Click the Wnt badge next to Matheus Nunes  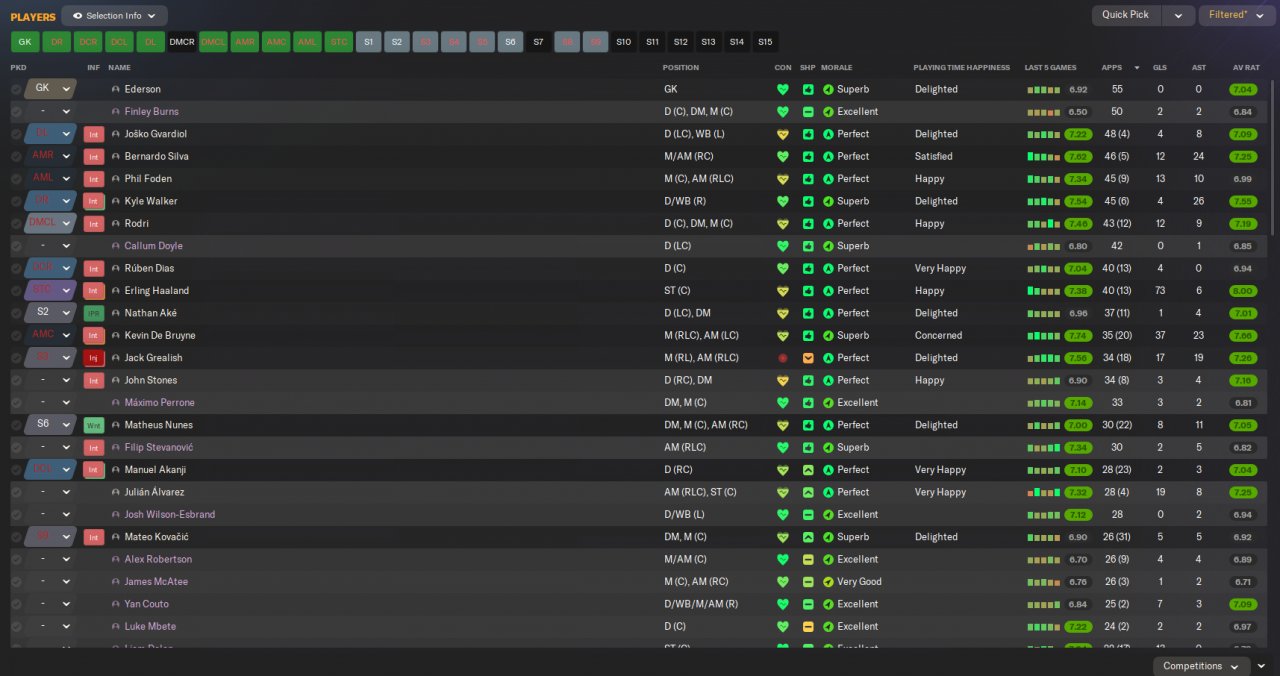point(94,425)
